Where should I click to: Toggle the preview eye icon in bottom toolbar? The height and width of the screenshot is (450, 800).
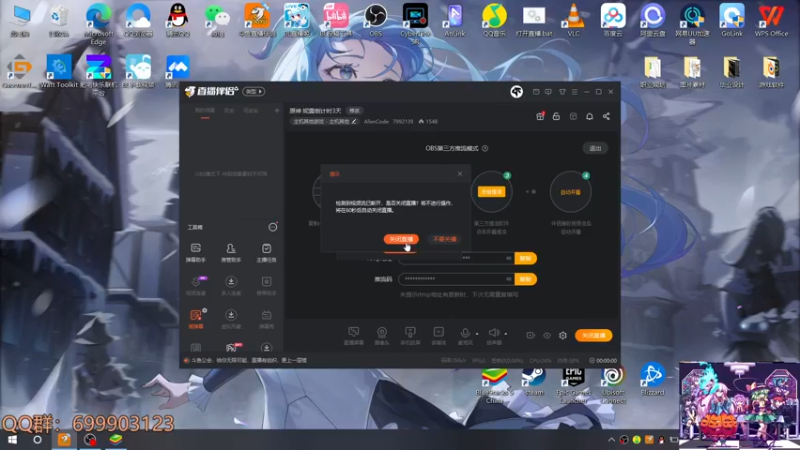pyautogui.click(x=547, y=335)
